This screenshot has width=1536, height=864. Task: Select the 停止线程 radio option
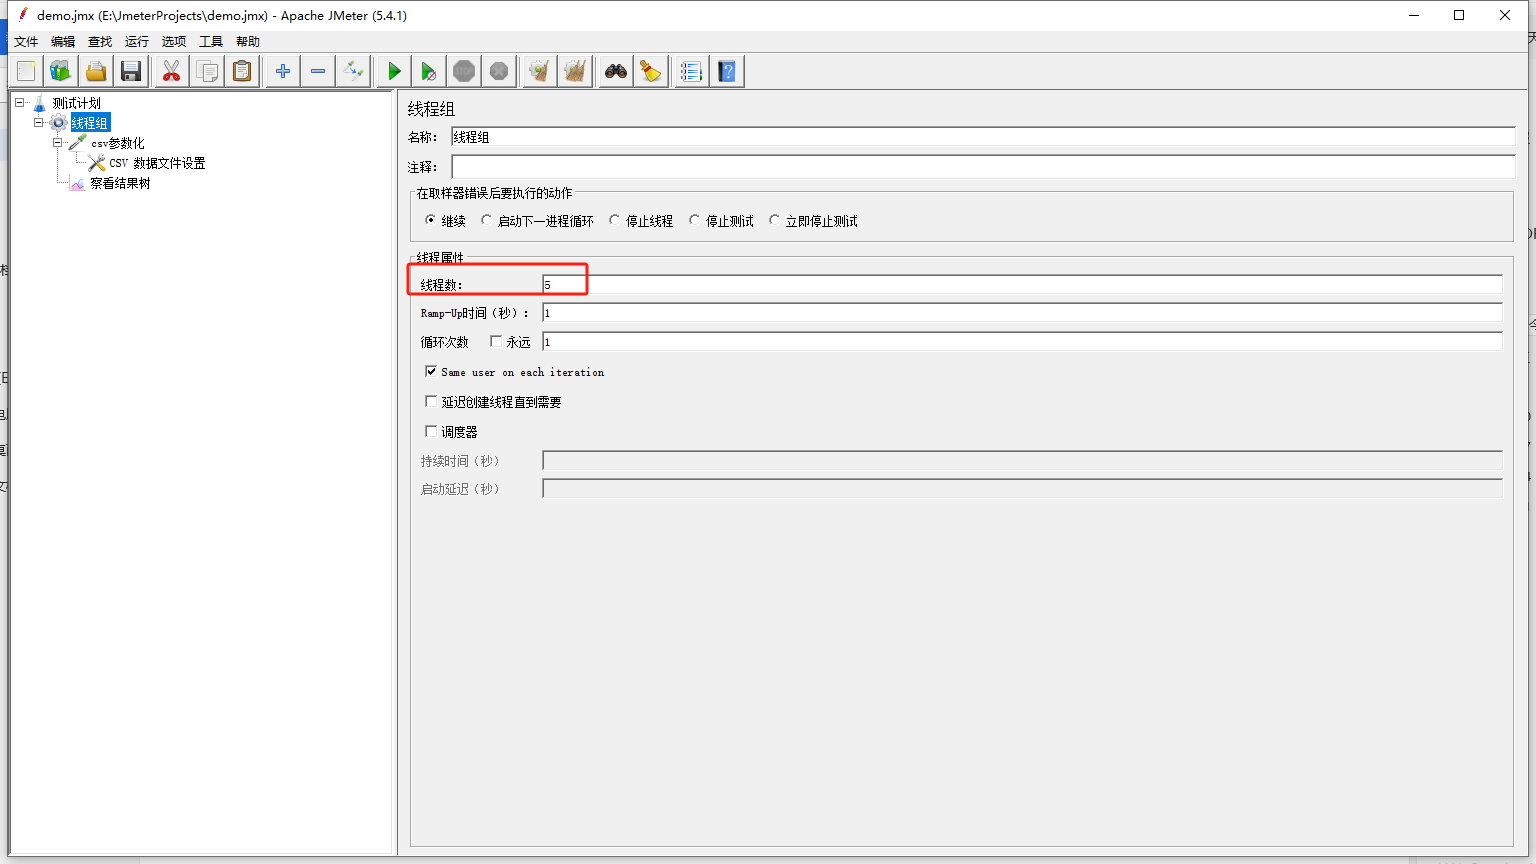coord(614,220)
